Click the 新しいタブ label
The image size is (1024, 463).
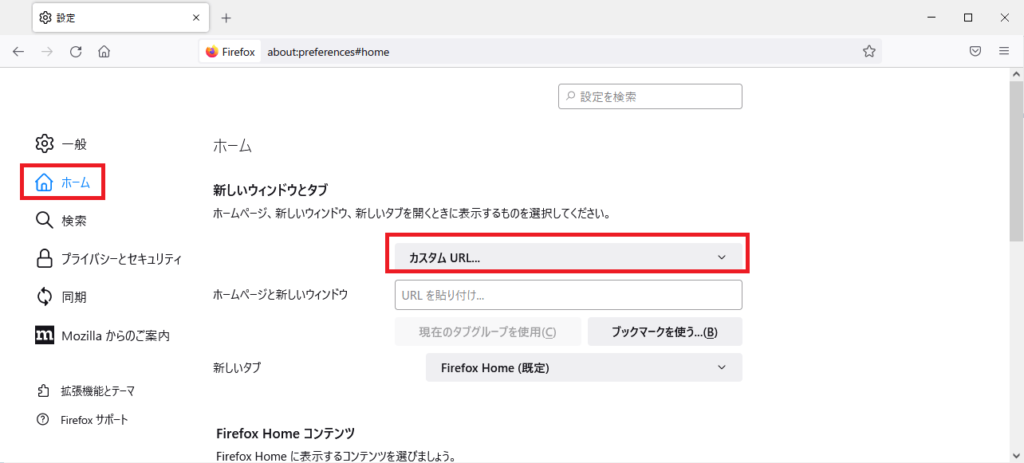(x=236, y=368)
